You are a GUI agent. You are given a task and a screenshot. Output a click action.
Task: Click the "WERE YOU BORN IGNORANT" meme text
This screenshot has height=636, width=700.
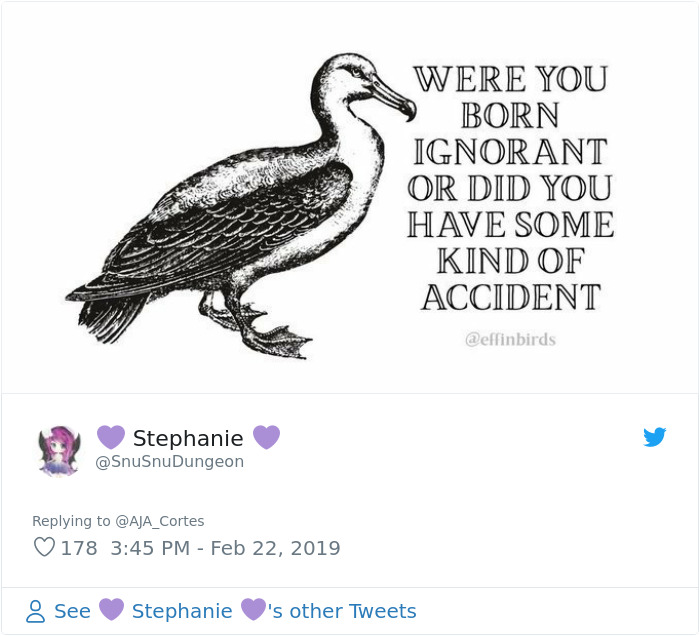509,115
